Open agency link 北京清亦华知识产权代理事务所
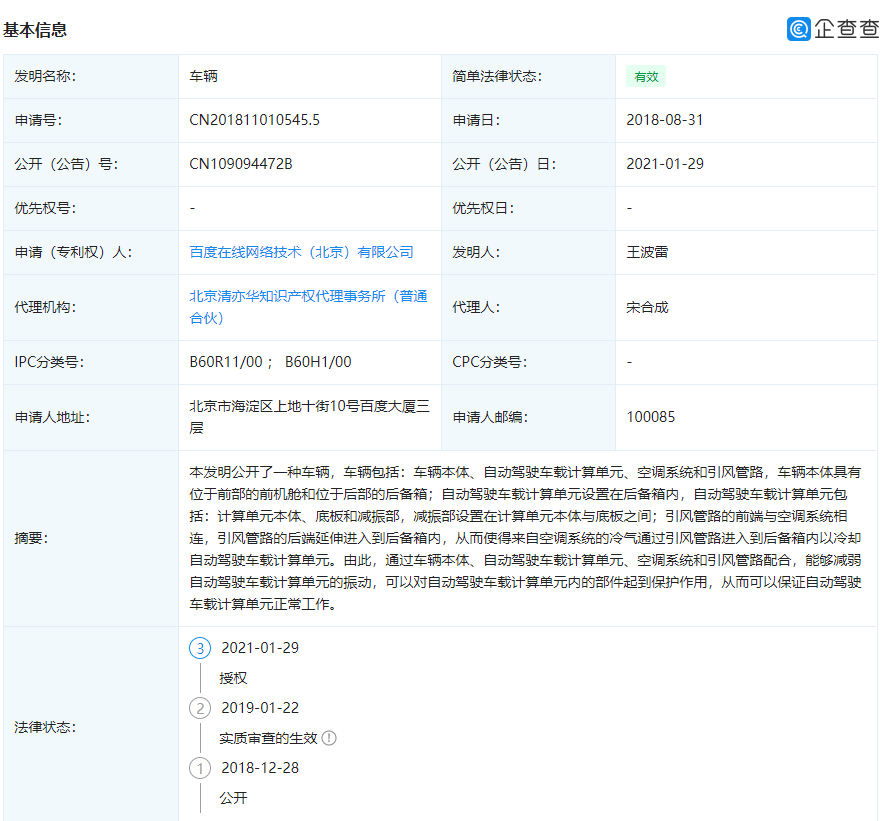Screen dimensions: 890x821 (308, 307)
